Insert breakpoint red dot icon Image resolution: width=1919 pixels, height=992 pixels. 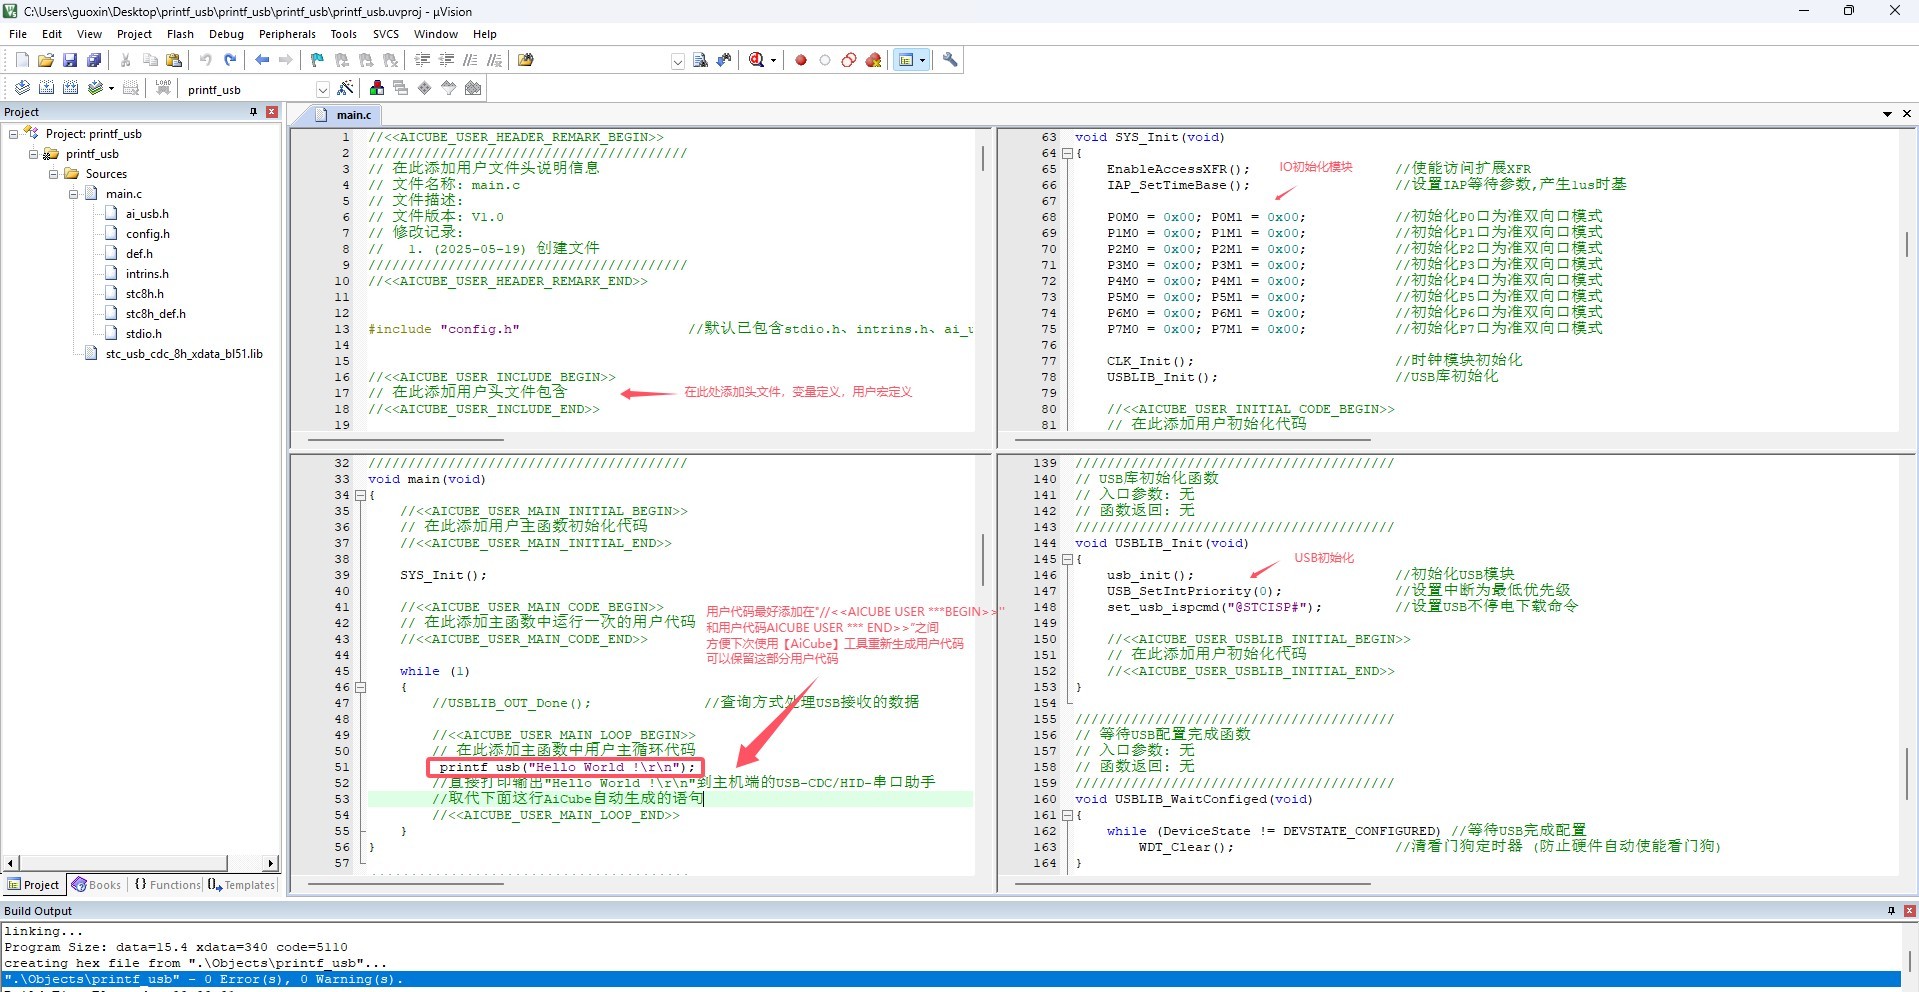point(801,60)
